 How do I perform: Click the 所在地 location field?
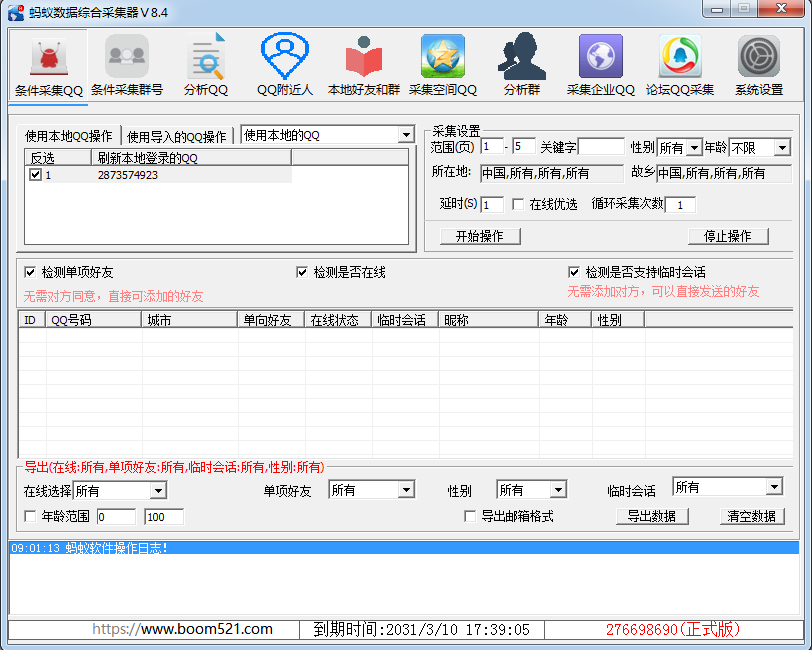(552, 173)
